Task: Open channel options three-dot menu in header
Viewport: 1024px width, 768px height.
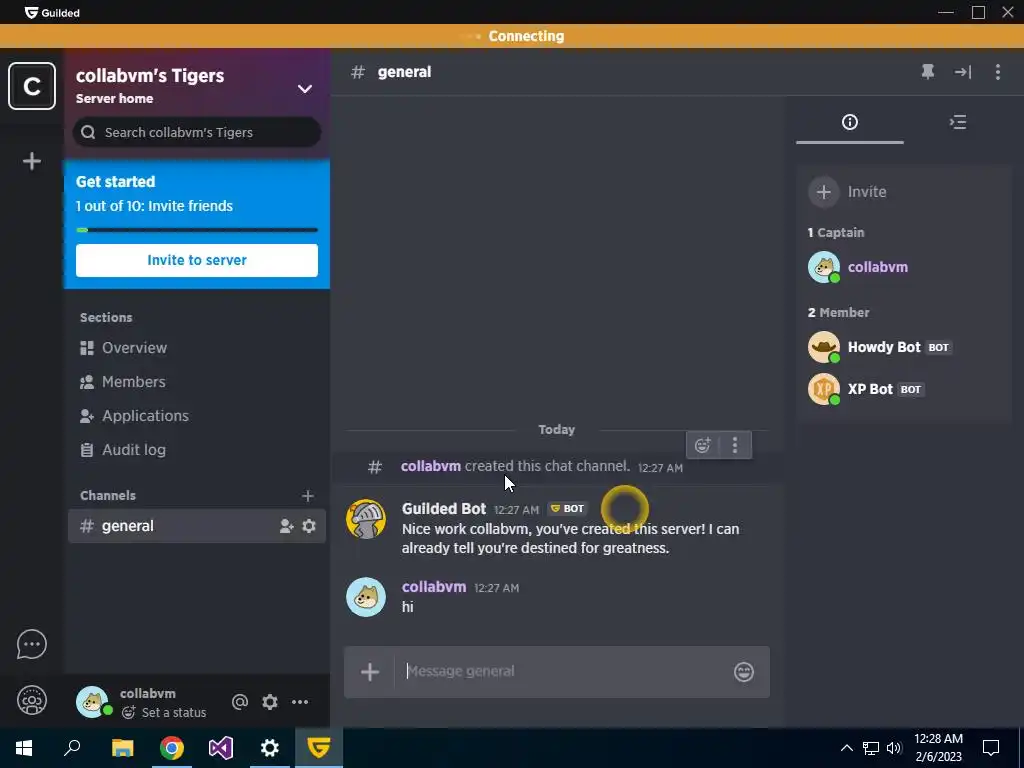Action: pyautogui.click(x=997, y=72)
